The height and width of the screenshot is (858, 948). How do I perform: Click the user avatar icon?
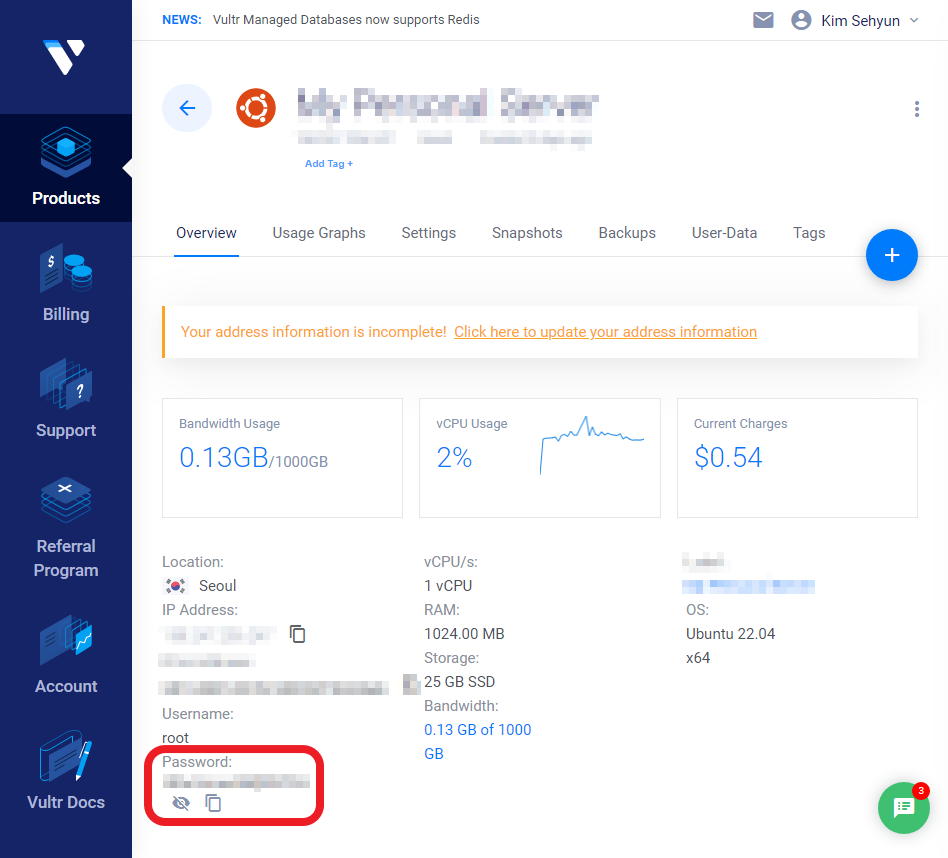(801, 20)
